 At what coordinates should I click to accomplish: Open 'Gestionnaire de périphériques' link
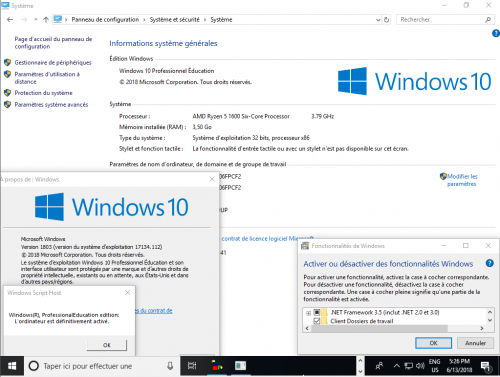[x=53, y=62]
